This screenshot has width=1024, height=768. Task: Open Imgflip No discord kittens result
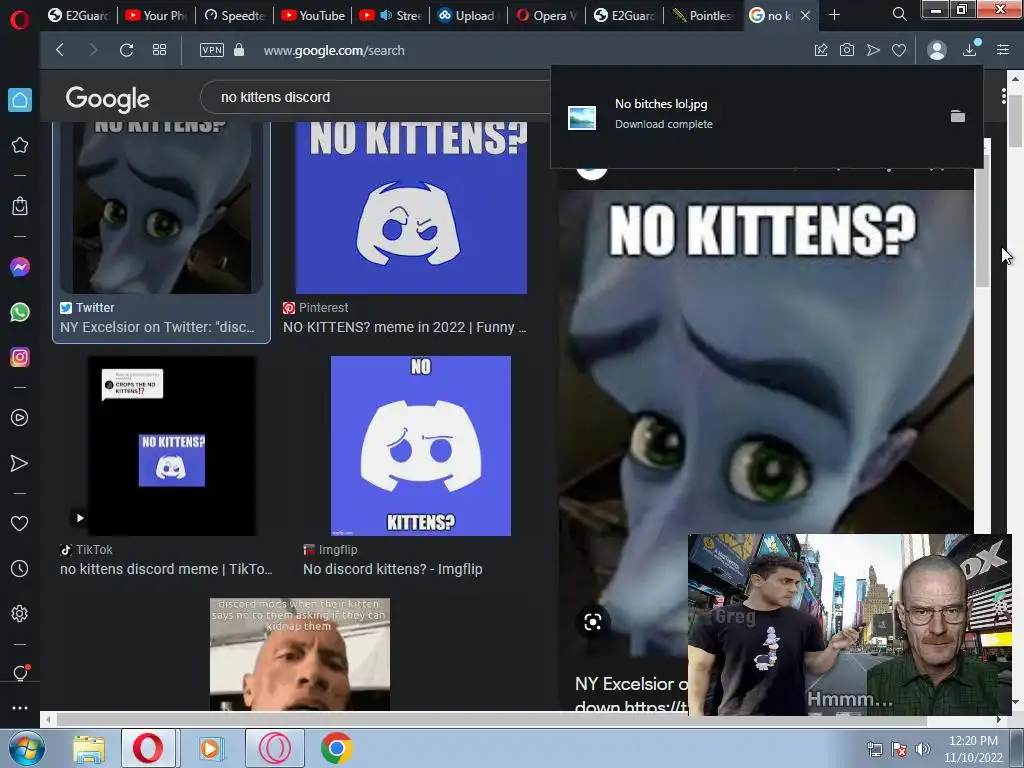click(x=392, y=569)
